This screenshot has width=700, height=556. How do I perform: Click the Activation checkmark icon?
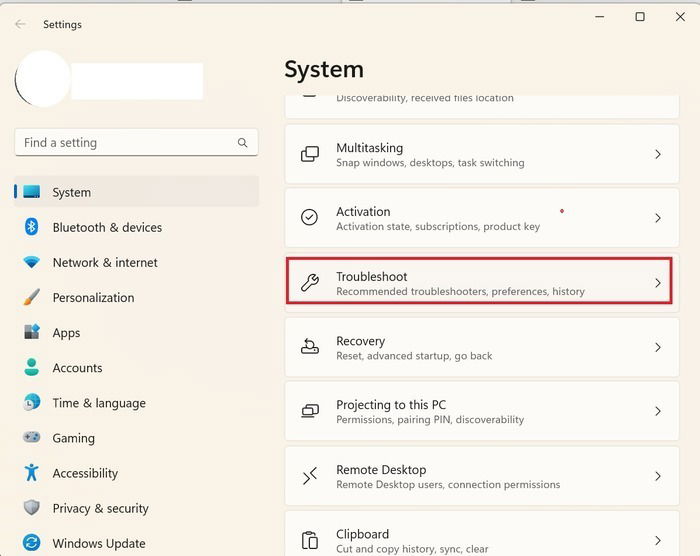click(309, 217)
